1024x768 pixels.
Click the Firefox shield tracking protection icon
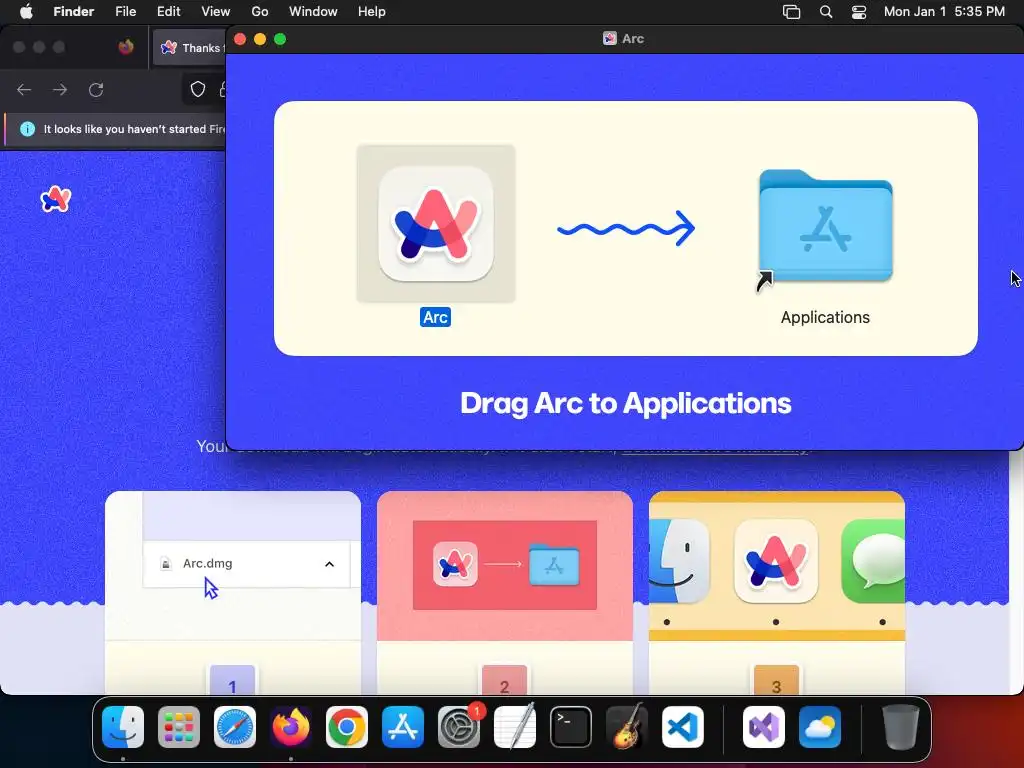coord(198,89)
